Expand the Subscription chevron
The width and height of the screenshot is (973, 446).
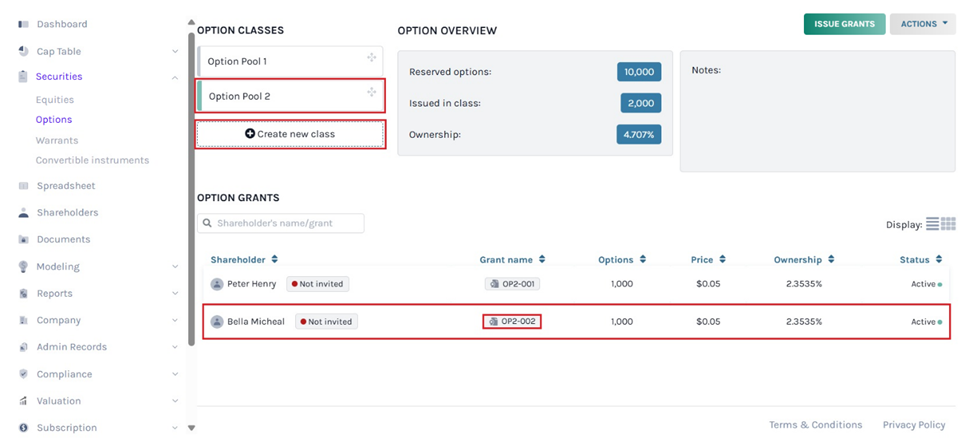coord(175,428)
